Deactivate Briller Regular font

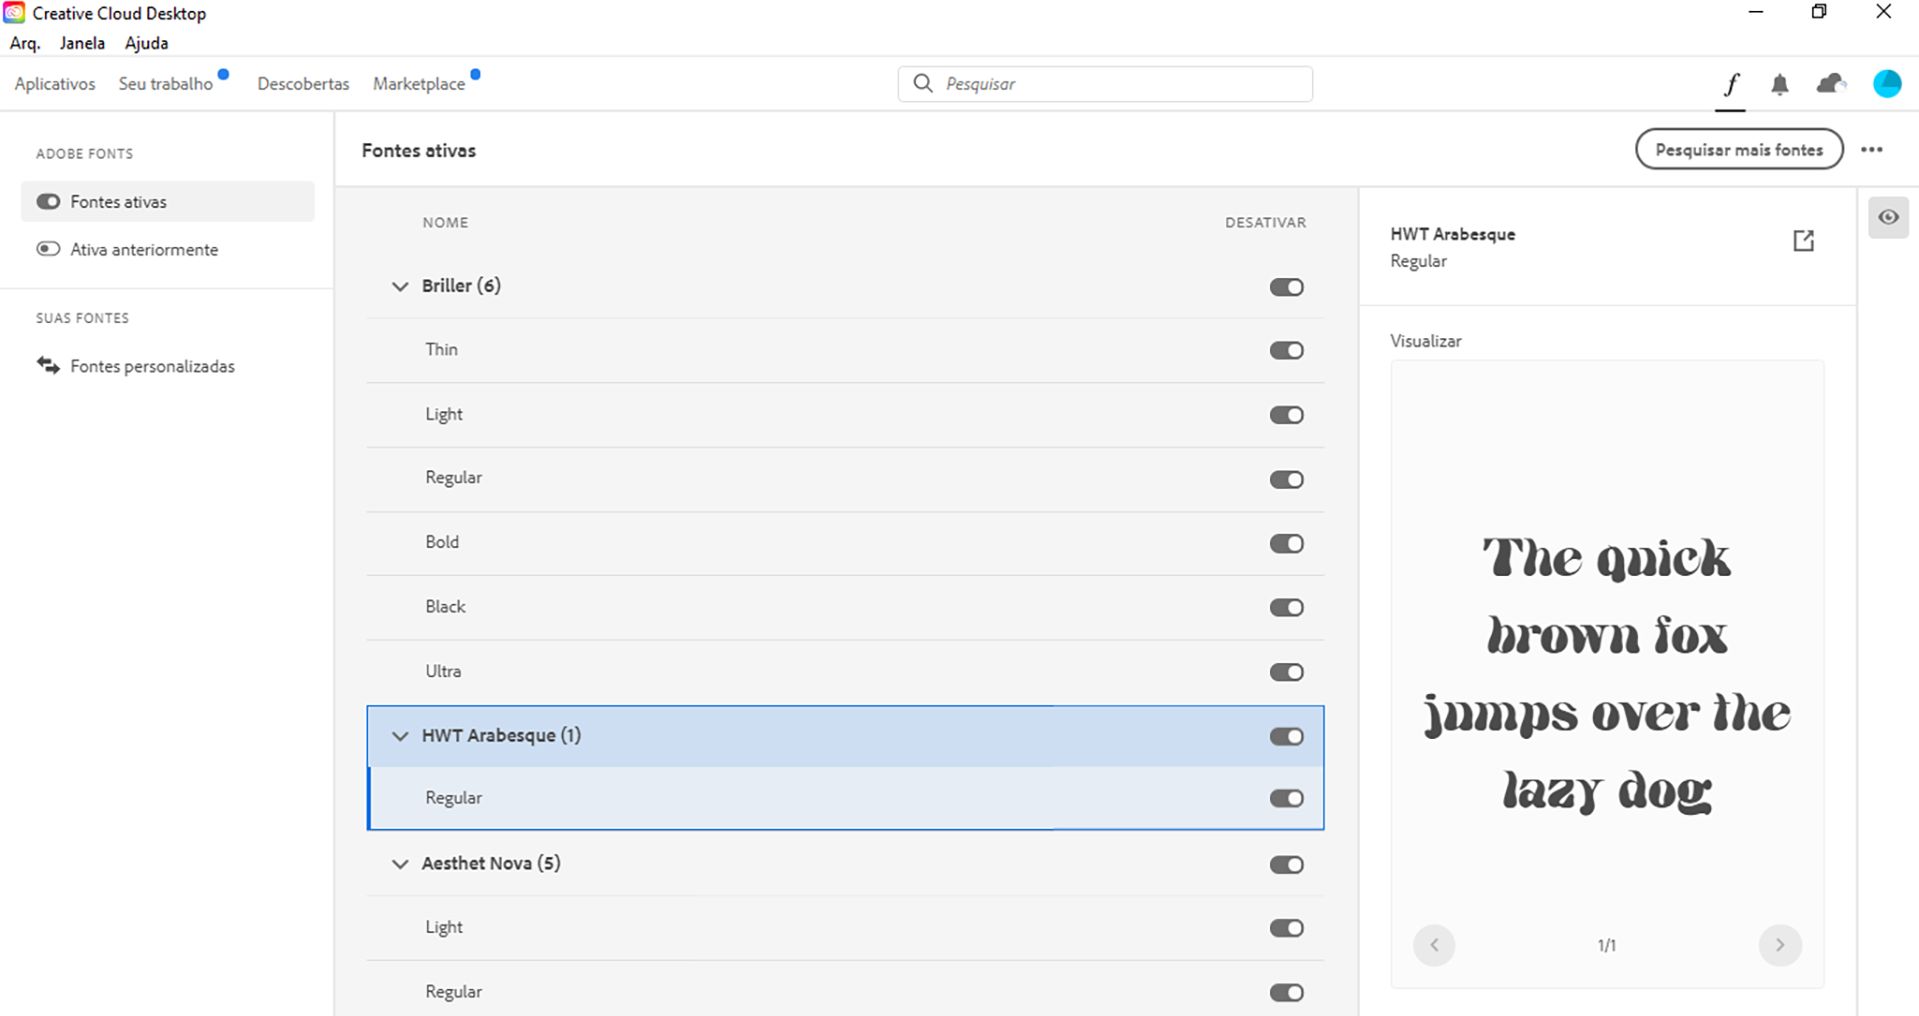point(1286,479)
